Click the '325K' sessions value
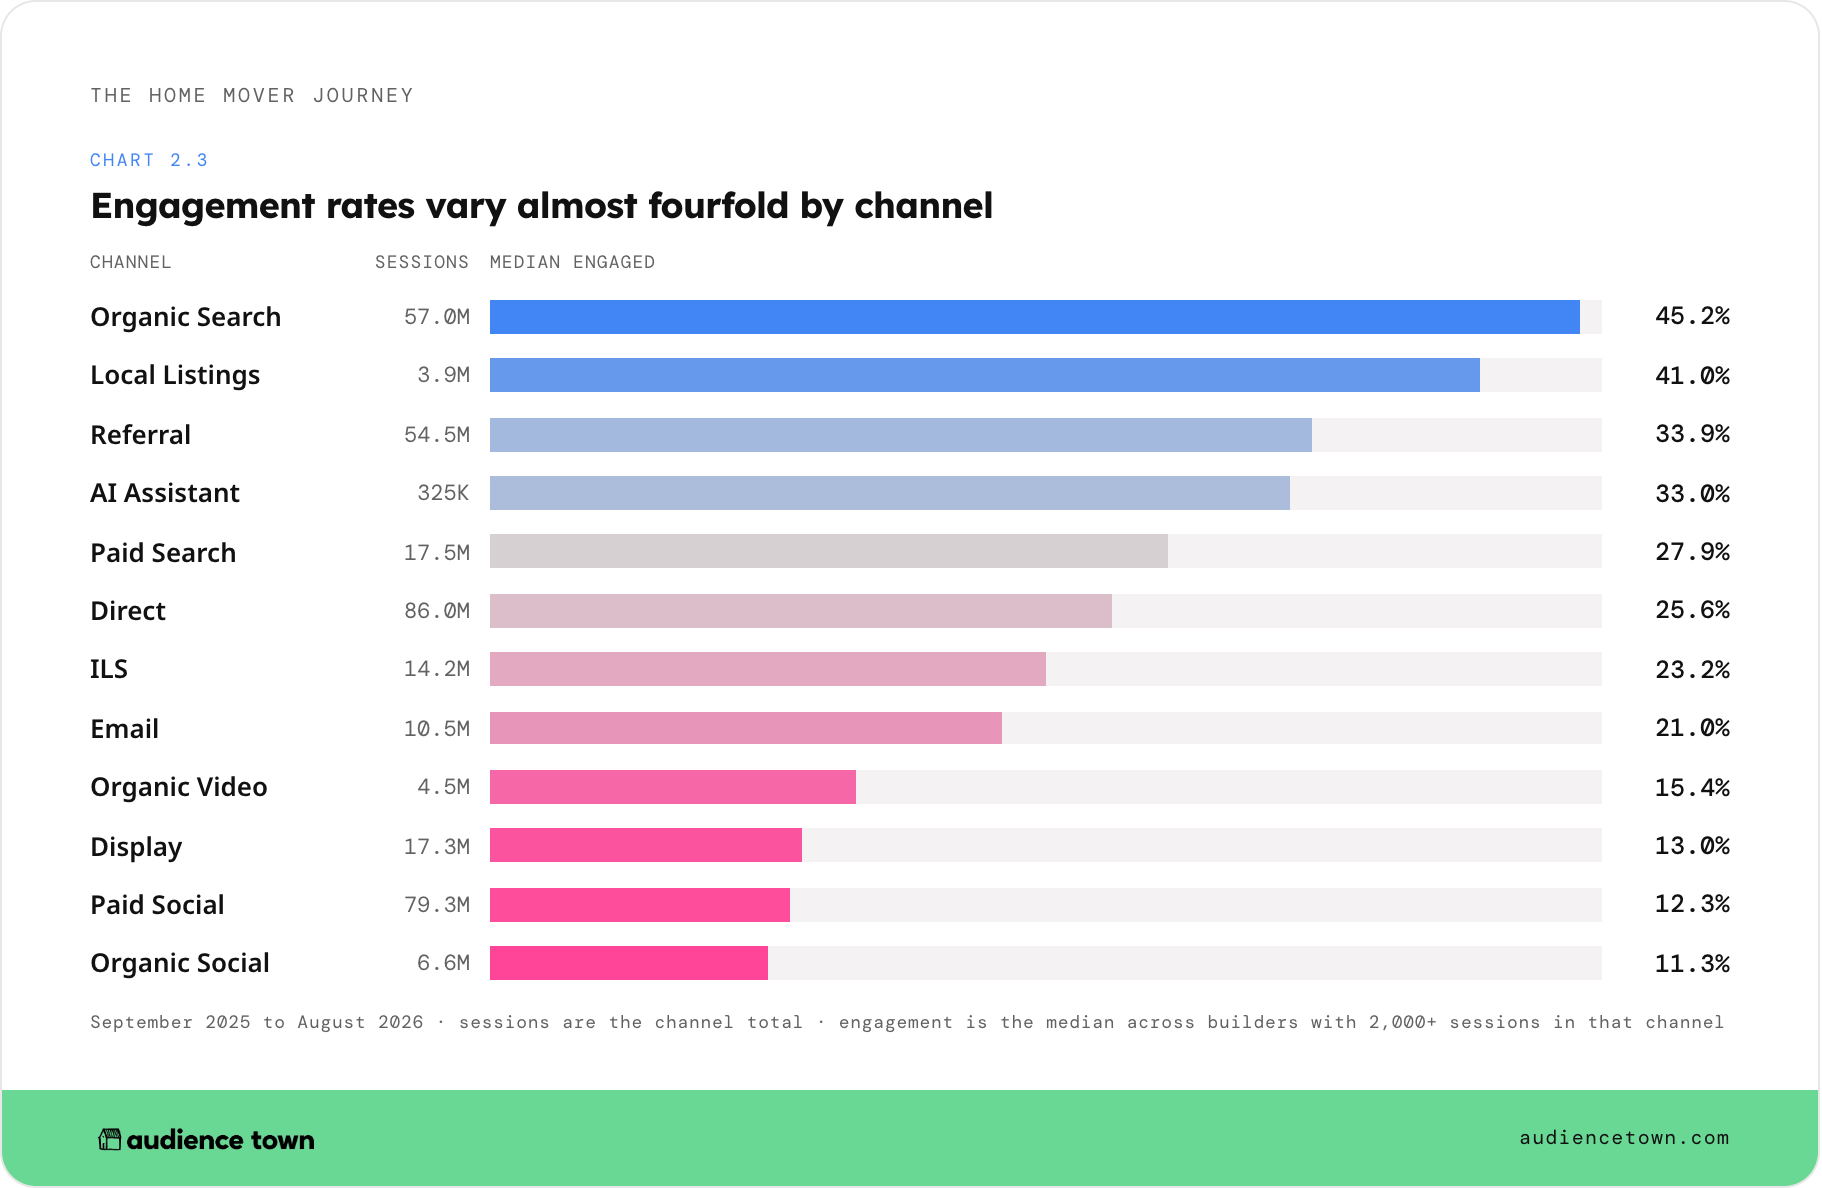Screen dimensions: 1822x1188 tap(443, 493)
